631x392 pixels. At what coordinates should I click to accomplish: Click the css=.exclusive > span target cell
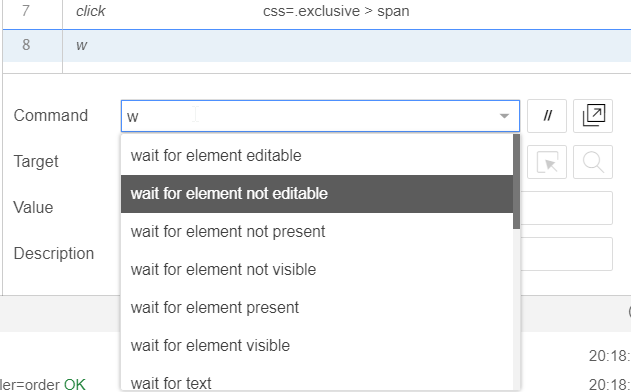coord(336,11)
